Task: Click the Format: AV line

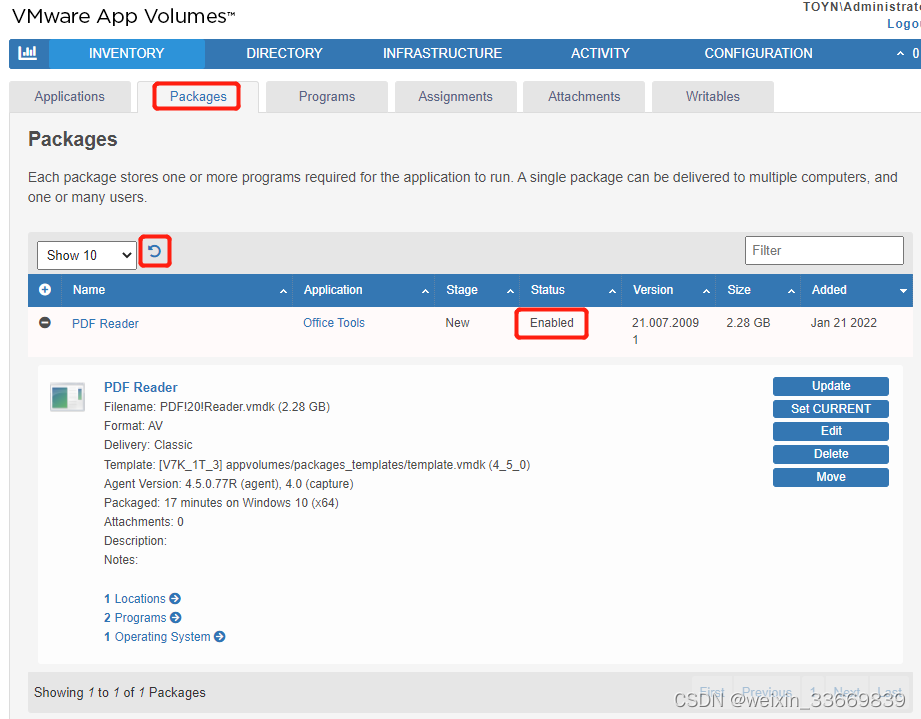Action: click(133, 425)
